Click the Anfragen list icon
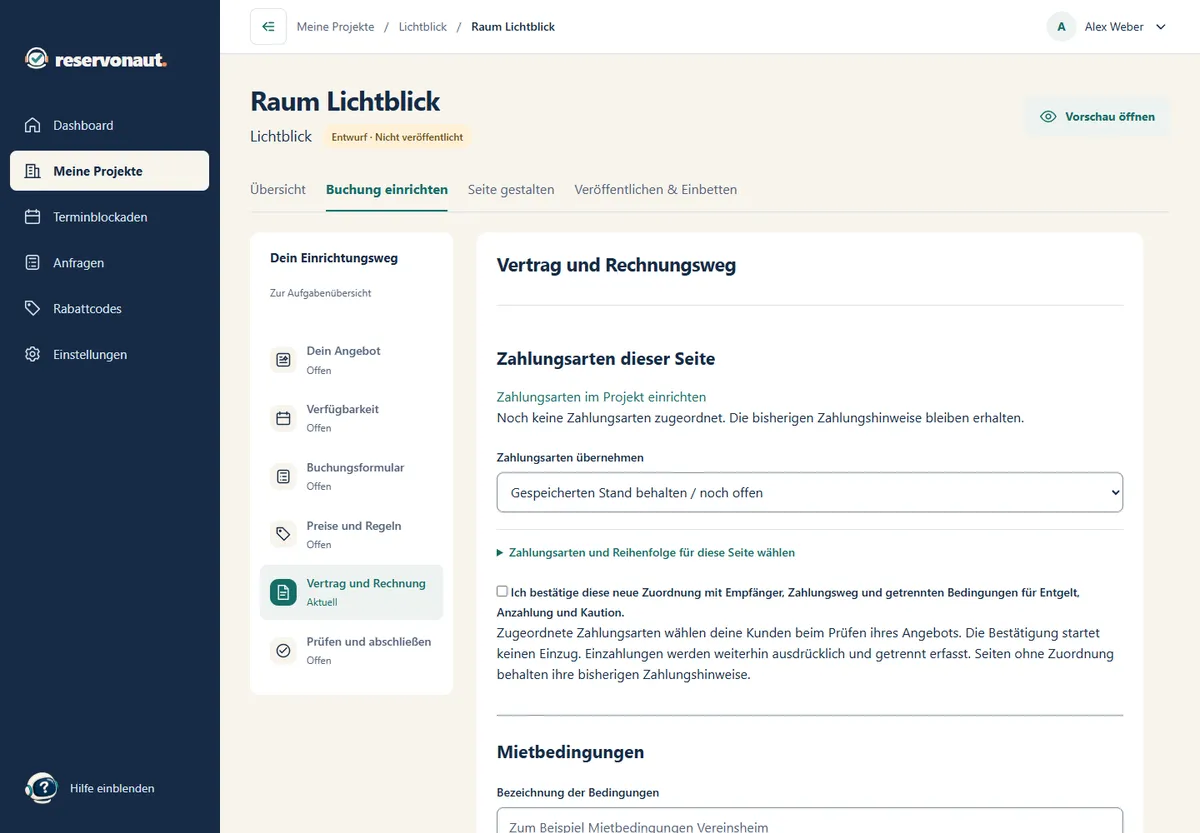The height and width of the screenshot is (833, 1200). pos(33,263)
